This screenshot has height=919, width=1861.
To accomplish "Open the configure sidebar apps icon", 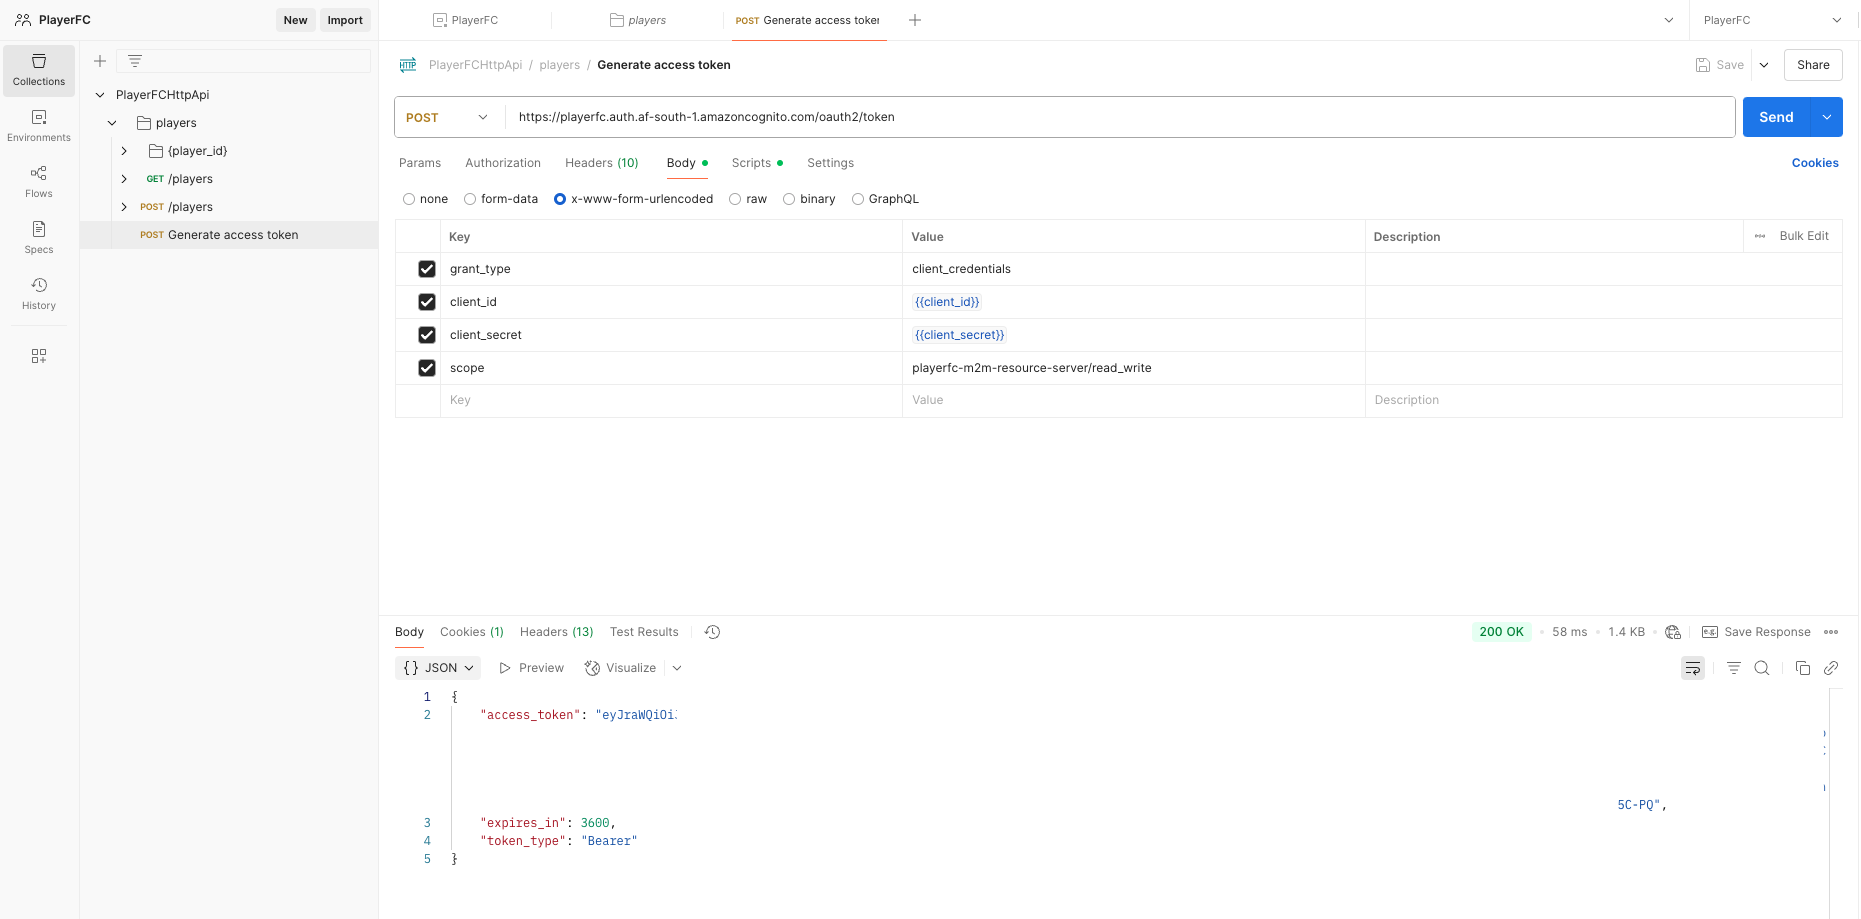I will [39, 356].
